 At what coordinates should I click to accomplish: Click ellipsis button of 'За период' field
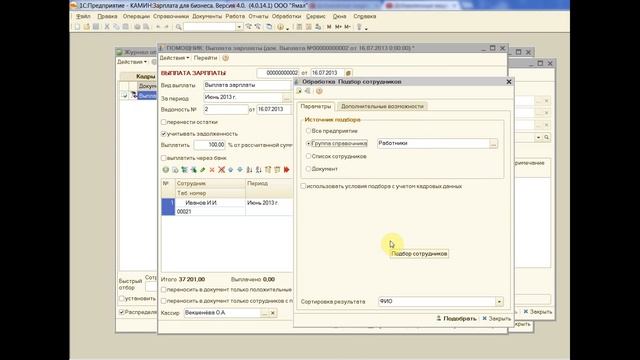coord(287,98)
